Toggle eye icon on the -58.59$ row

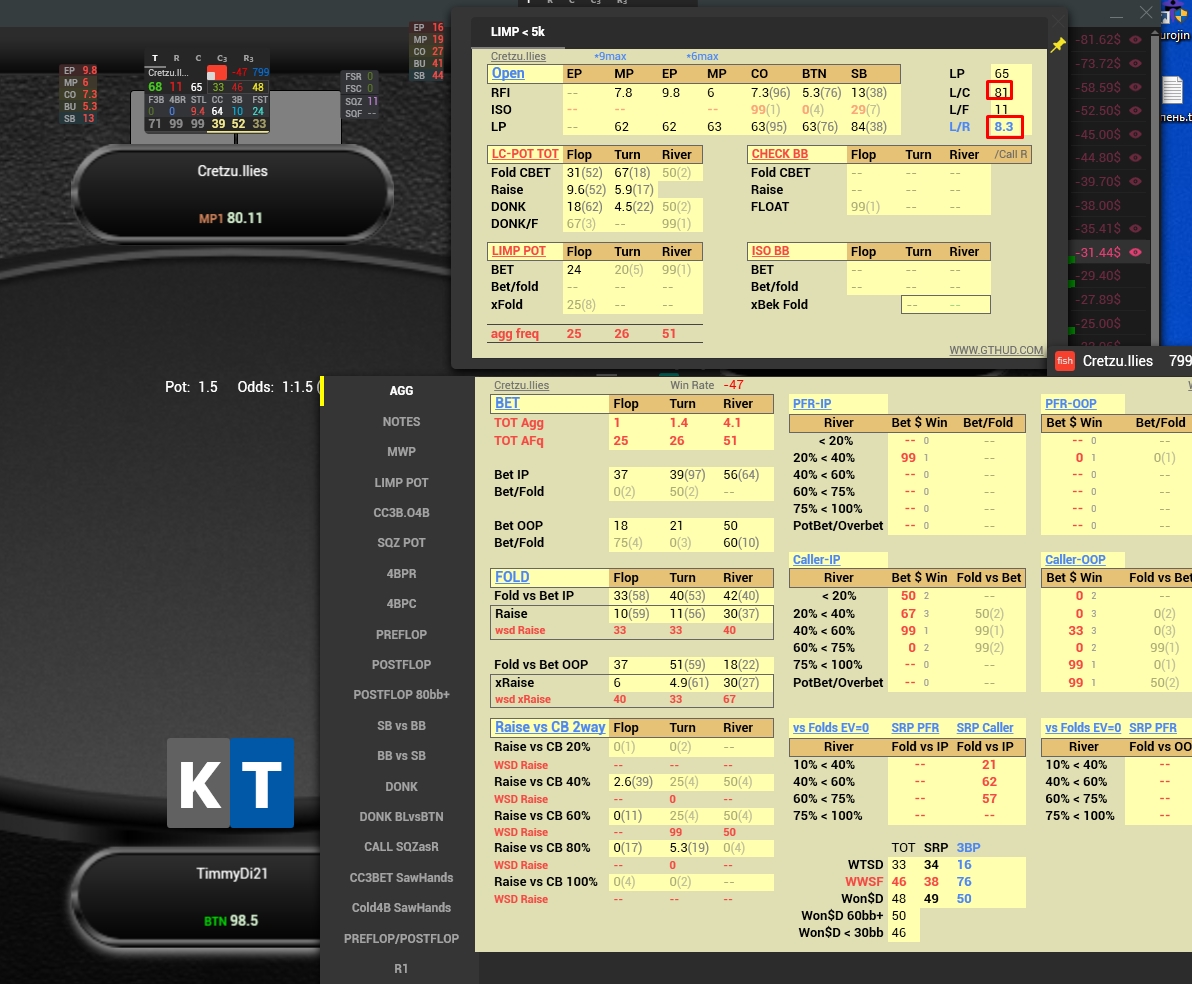pos(1135,87)
